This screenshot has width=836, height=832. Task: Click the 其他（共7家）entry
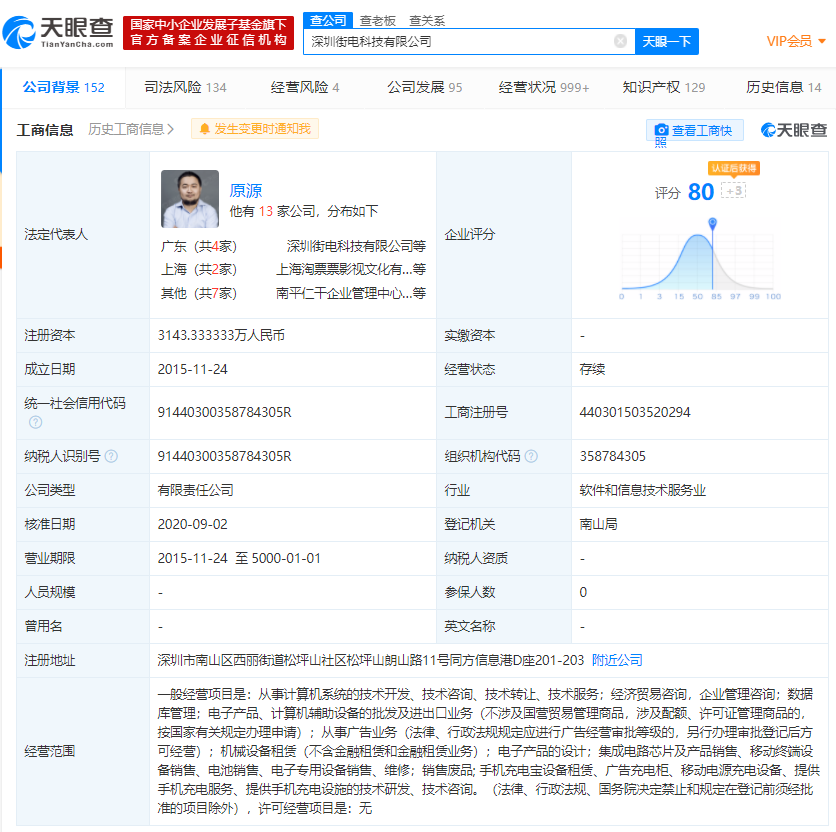(199, 293)
